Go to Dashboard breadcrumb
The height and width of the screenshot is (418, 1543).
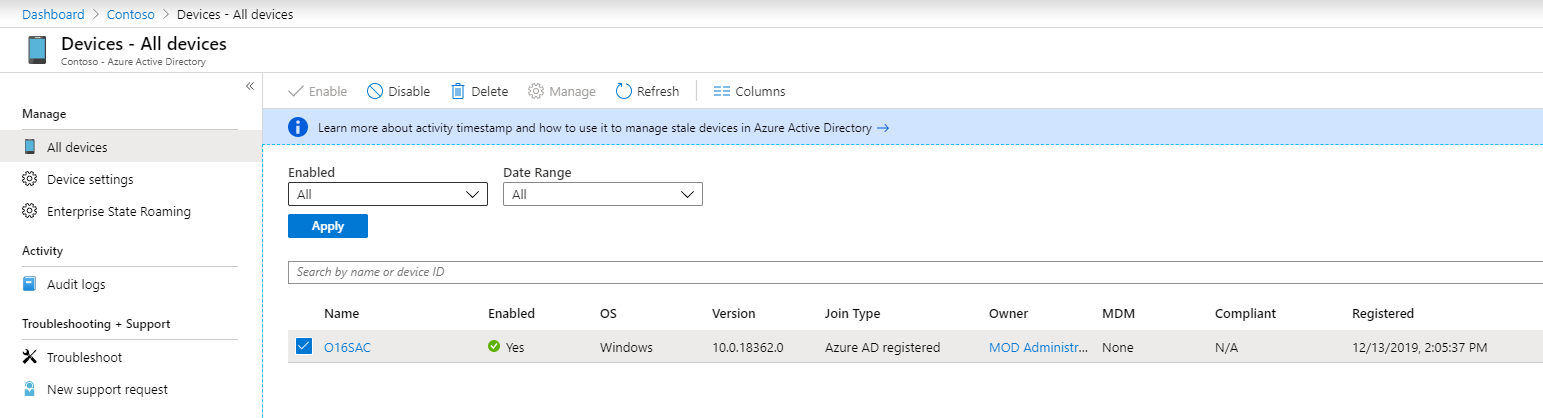(x=53, y=14)
